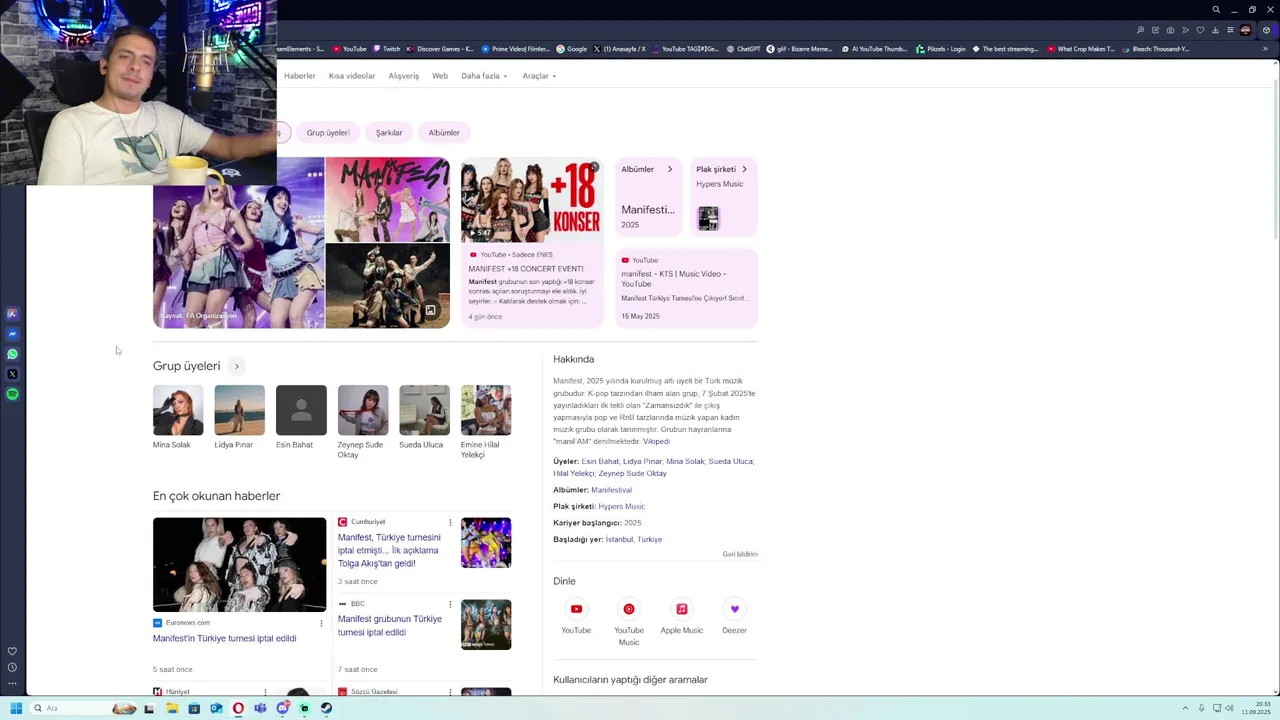This screenshot has height=720, width=1280.
Task: Open Sueda Uluca member card
Action: click(424, 417)
